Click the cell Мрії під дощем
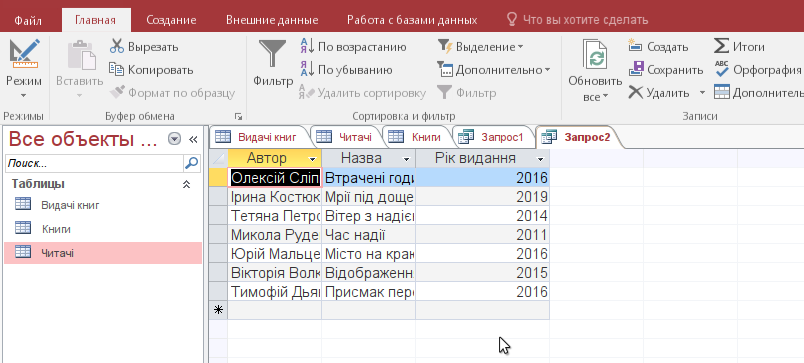This screenshot has height=363, width=804. 369,197
